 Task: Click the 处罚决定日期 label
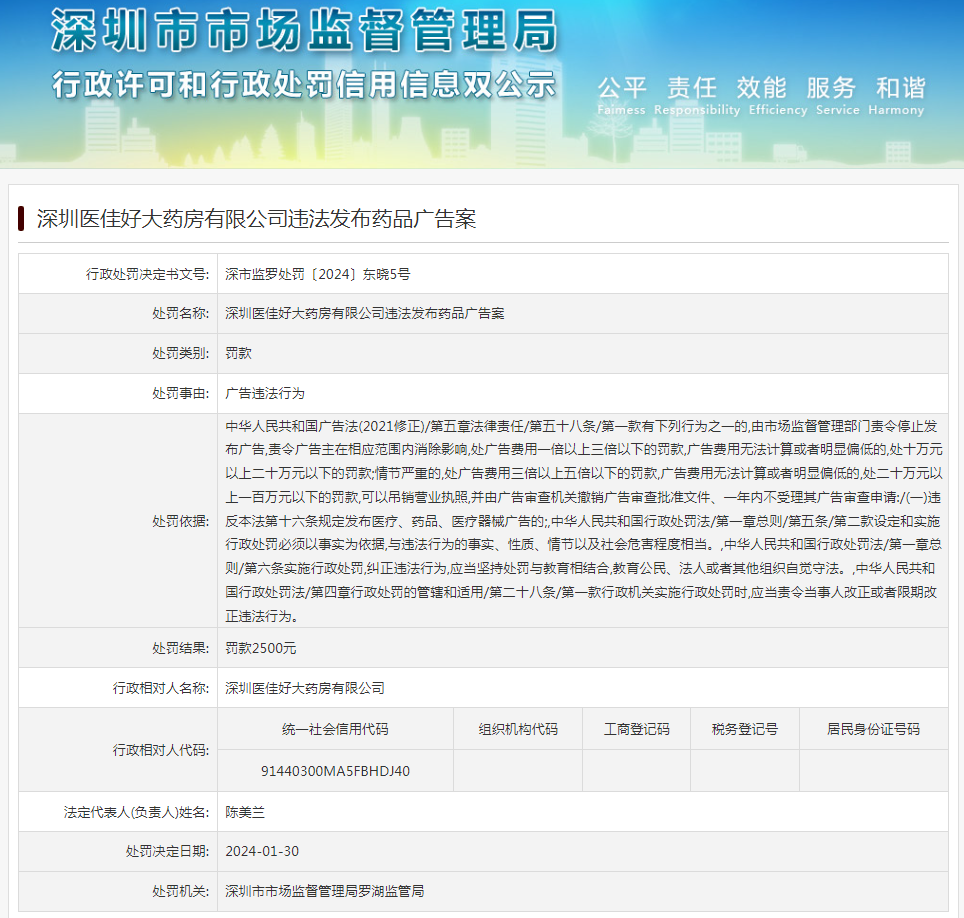167,852
